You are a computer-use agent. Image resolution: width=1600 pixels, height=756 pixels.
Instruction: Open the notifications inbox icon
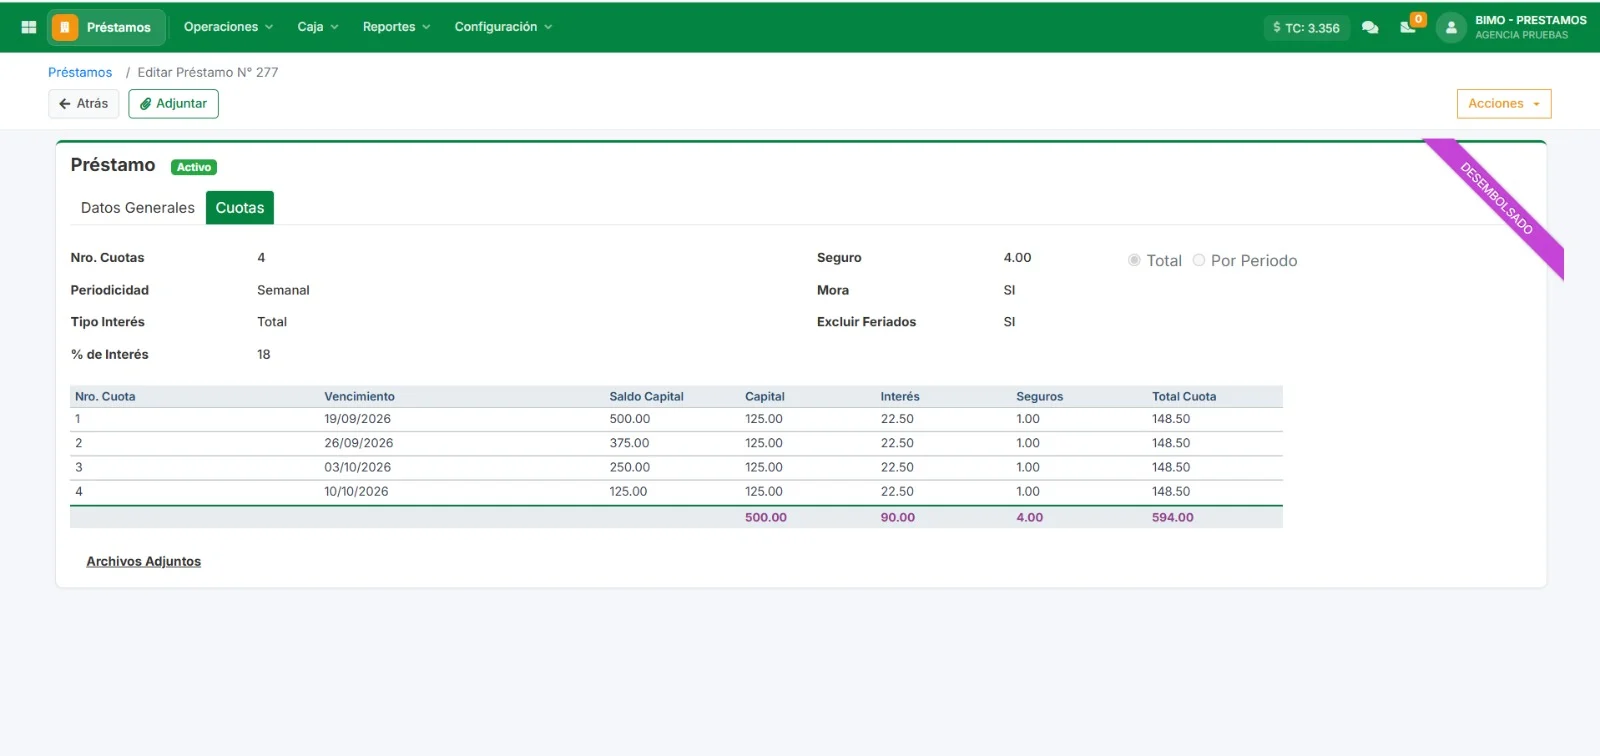pos(1408,27)
